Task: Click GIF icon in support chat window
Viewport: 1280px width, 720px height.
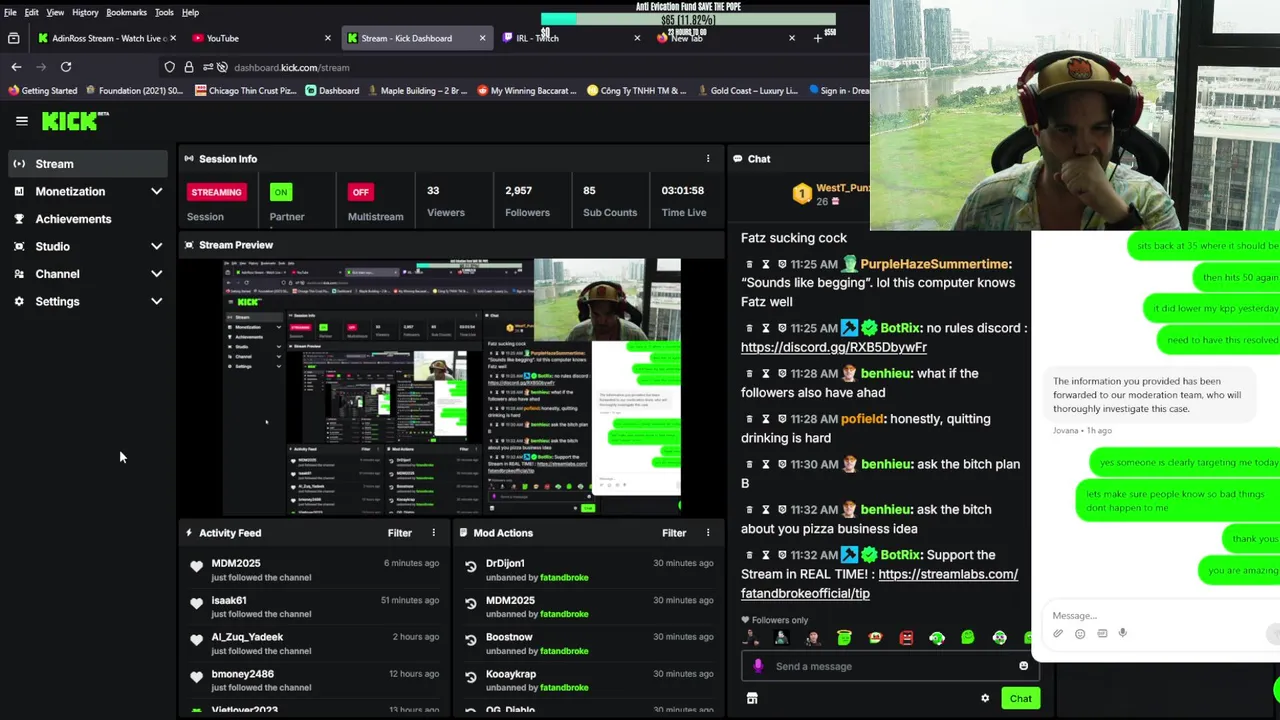Action: 1102,633
